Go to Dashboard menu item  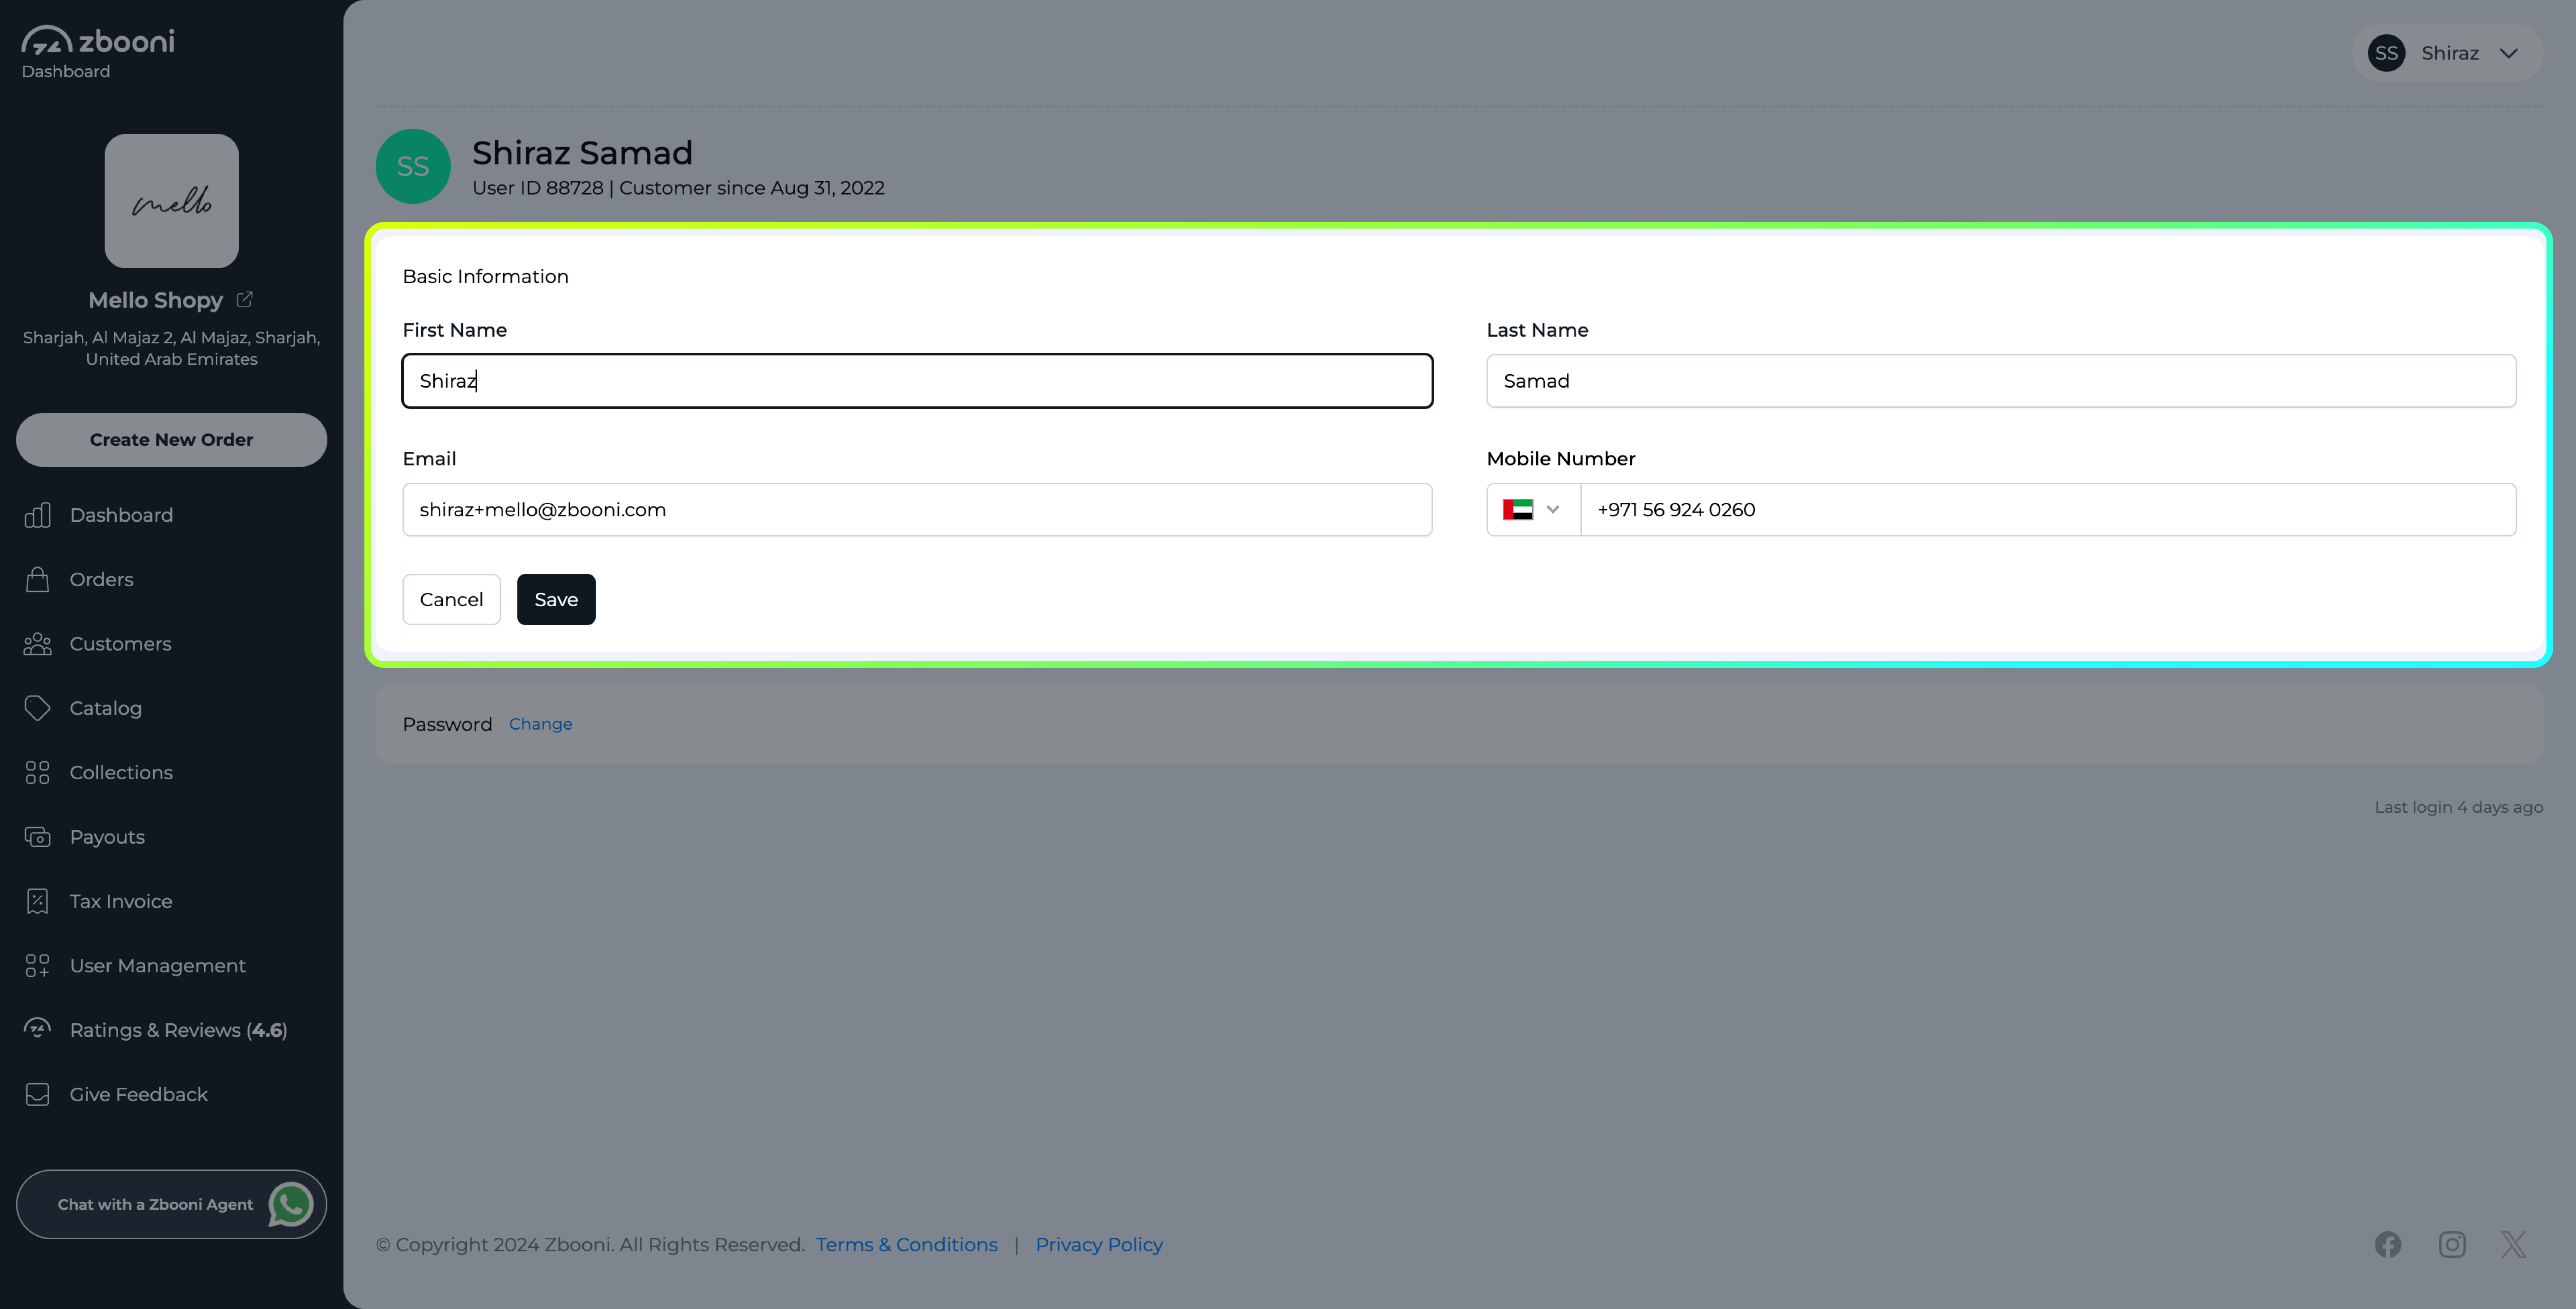121,515
